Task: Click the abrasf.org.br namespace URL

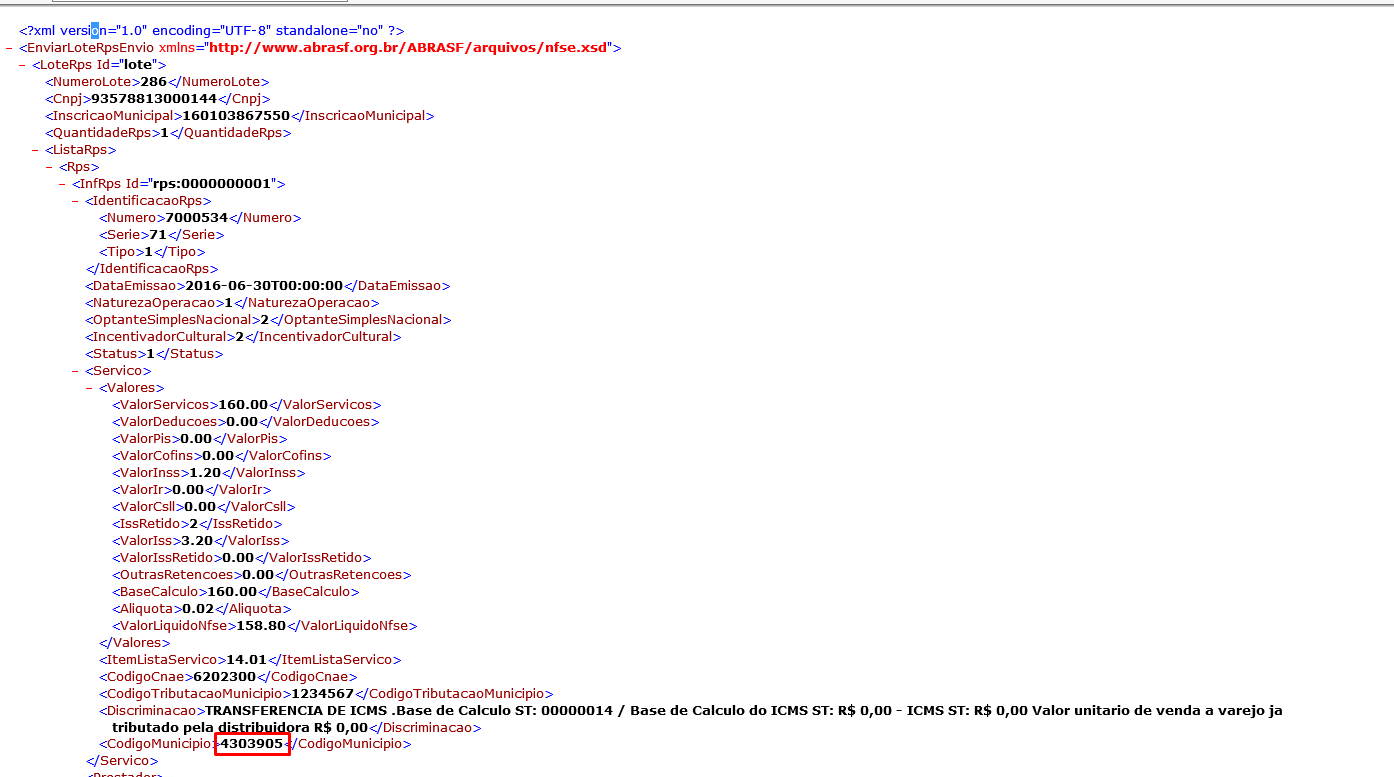Action: point(408,47)
